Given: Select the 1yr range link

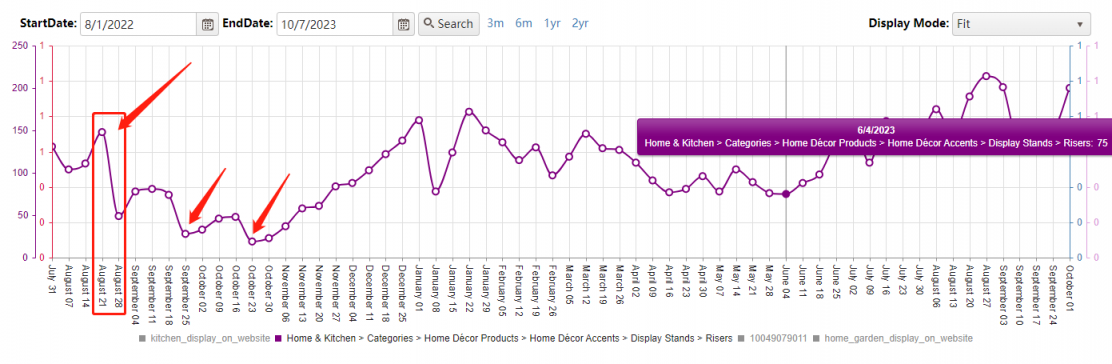Looking at the screenshot, I should [552, 23].
